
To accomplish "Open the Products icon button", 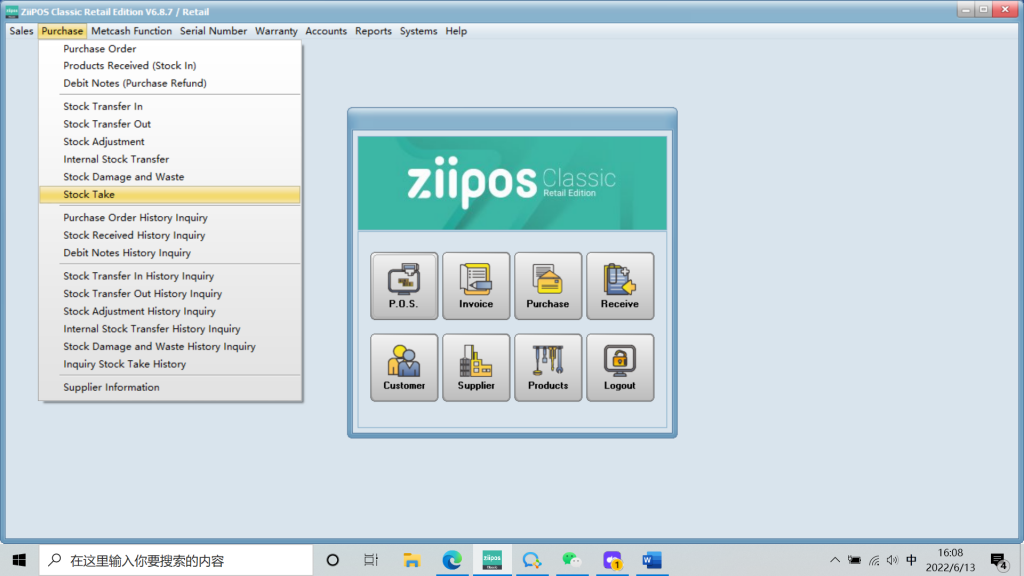I will point(548,367).
